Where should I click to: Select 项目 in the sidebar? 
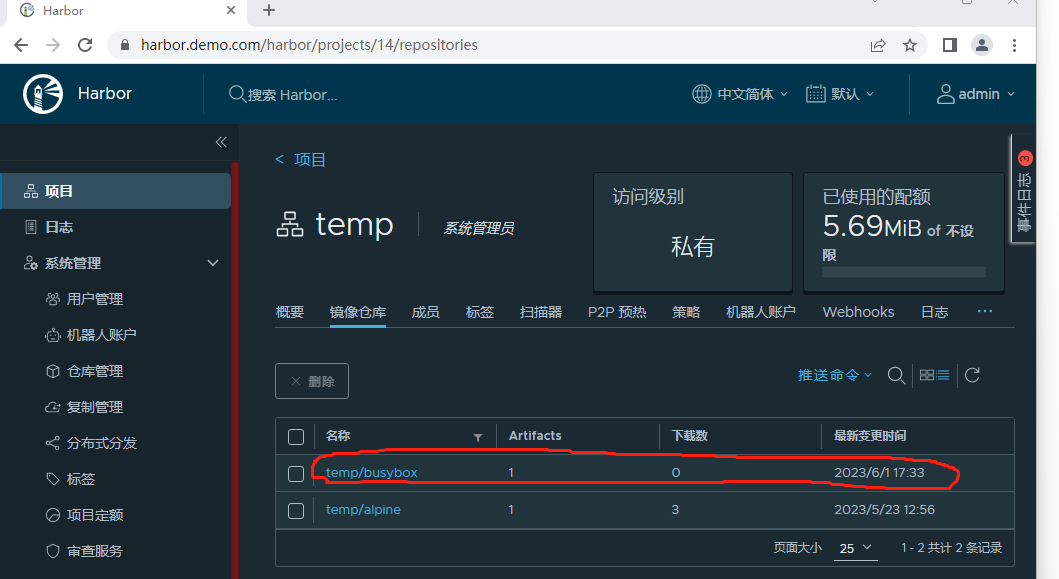click(x=115, y=191)
